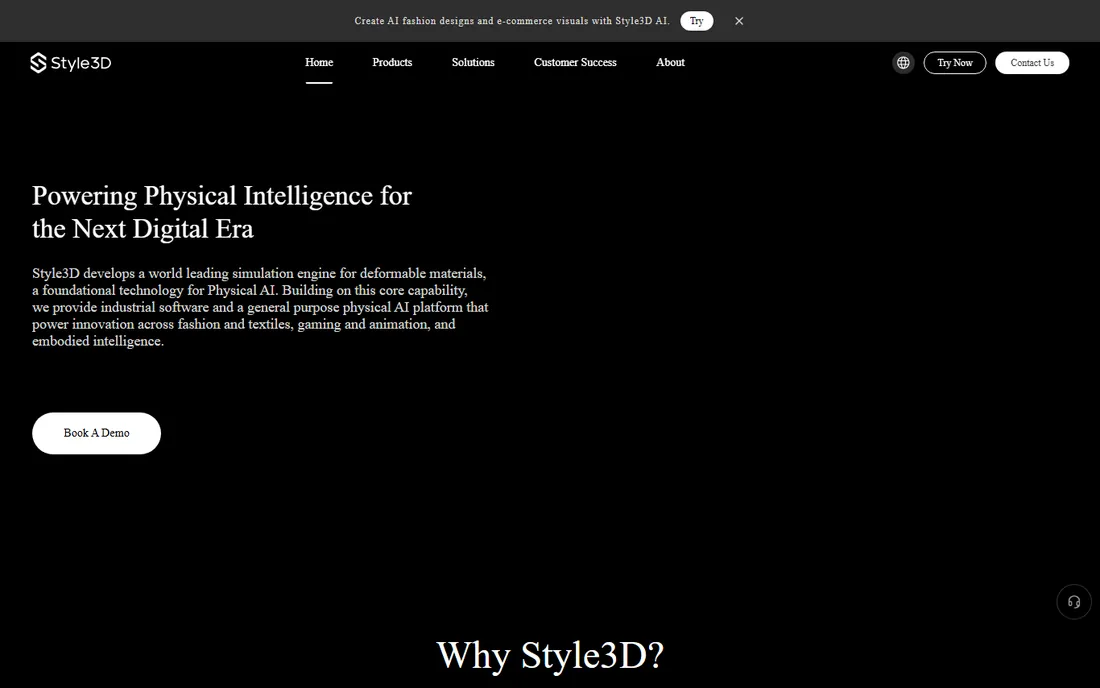This screenshot has height=688, width=1100.
Task: Click the Why Style3D? heading
Action: pos(550,656)
